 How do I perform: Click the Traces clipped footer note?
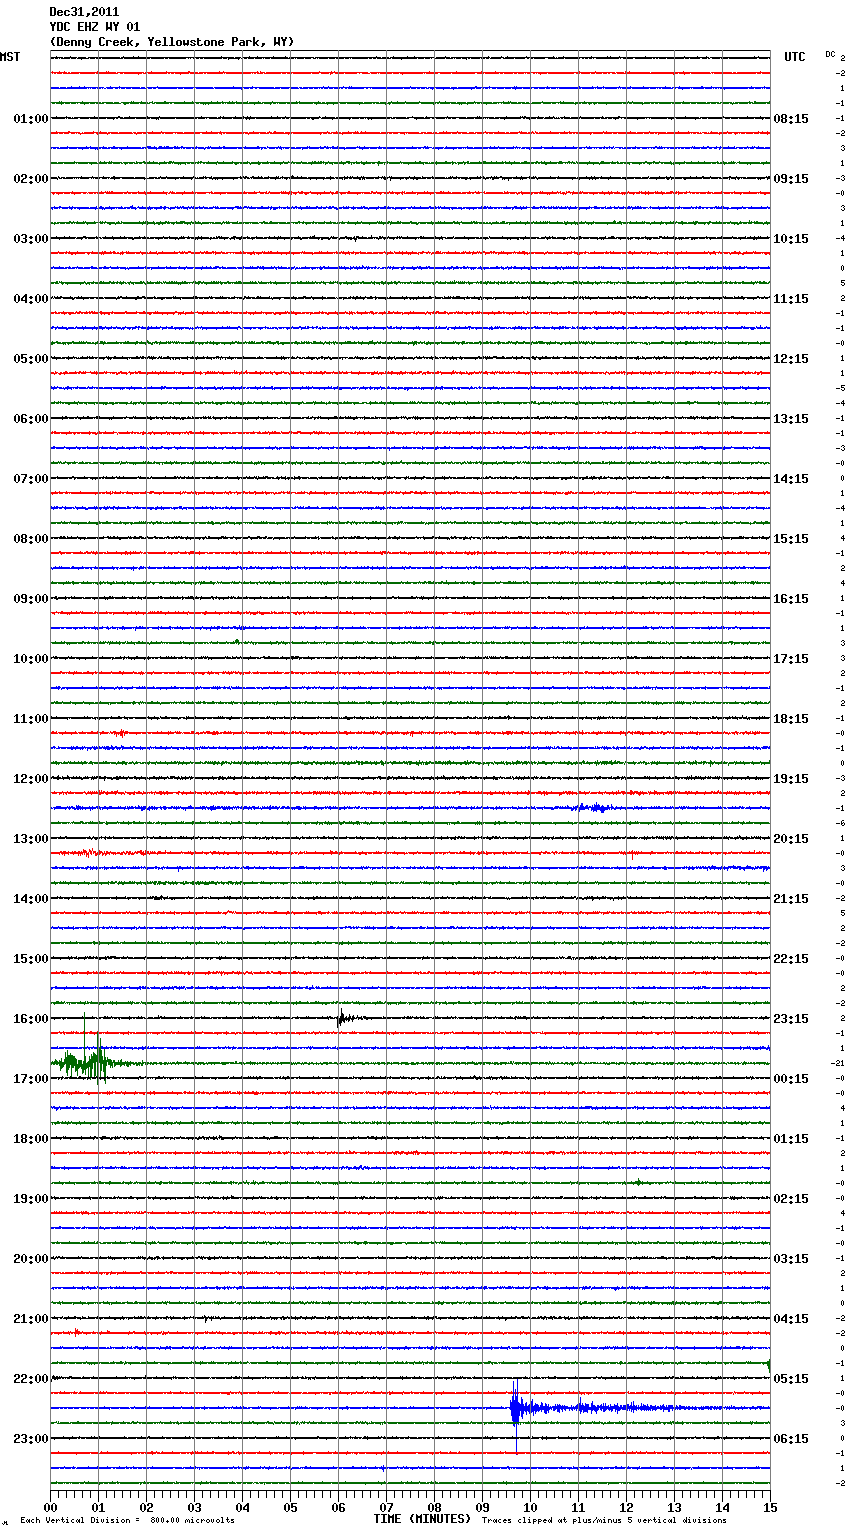[604, 1521]
